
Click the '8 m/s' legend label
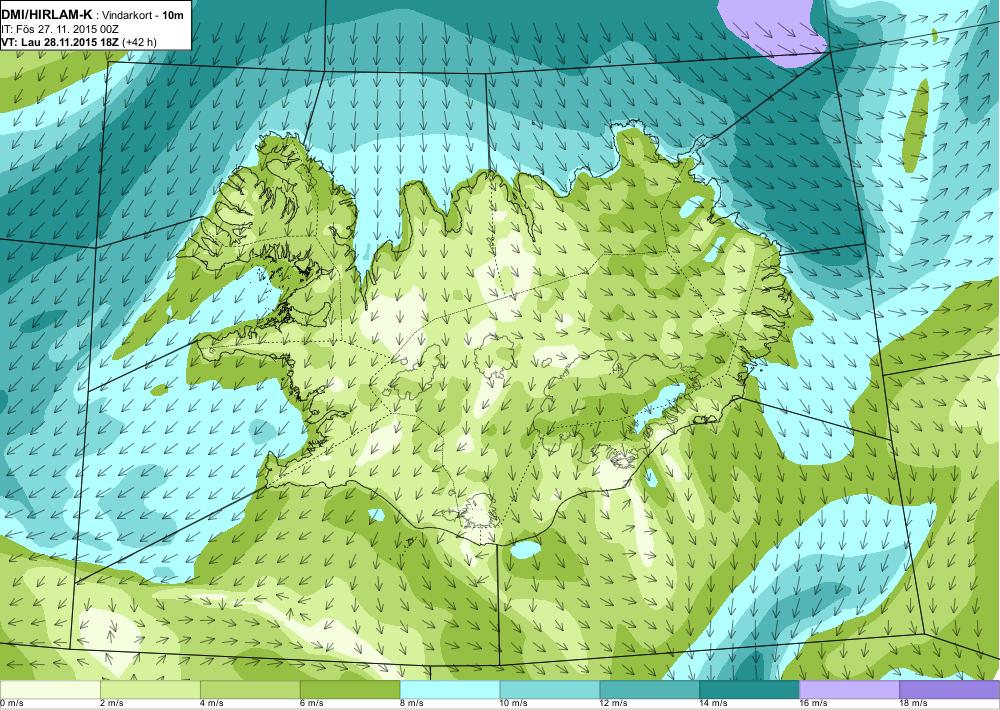click(x=412, y=704)
